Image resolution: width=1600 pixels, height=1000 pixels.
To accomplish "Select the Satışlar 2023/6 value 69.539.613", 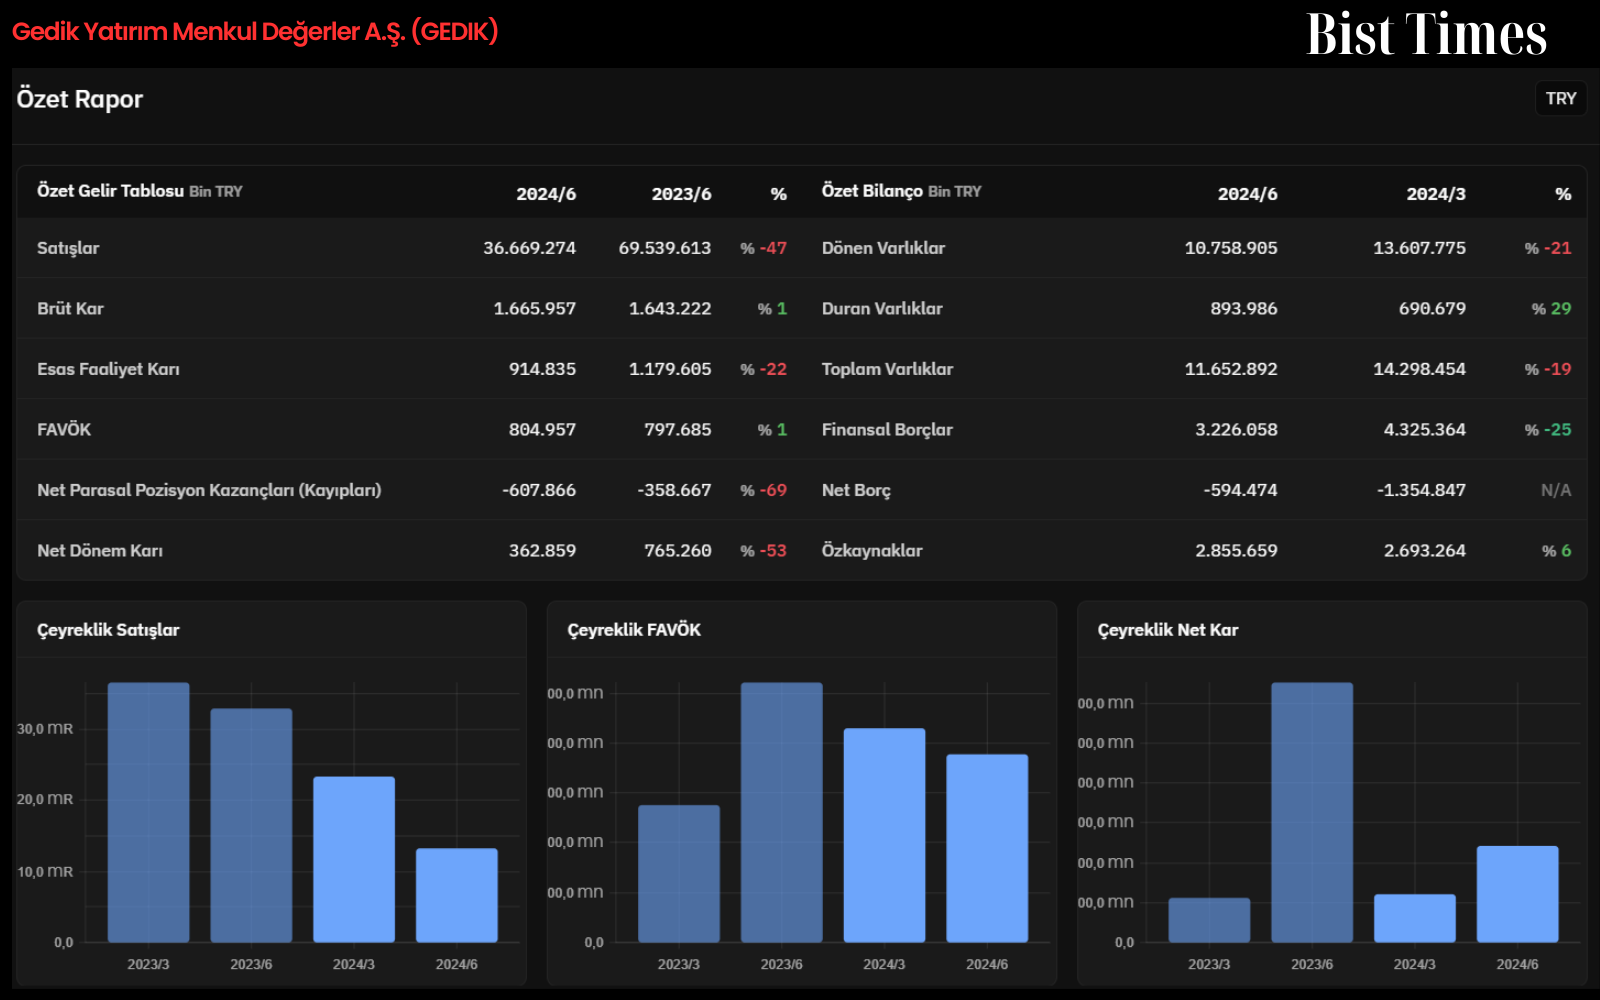I will [x=665, y=248].
